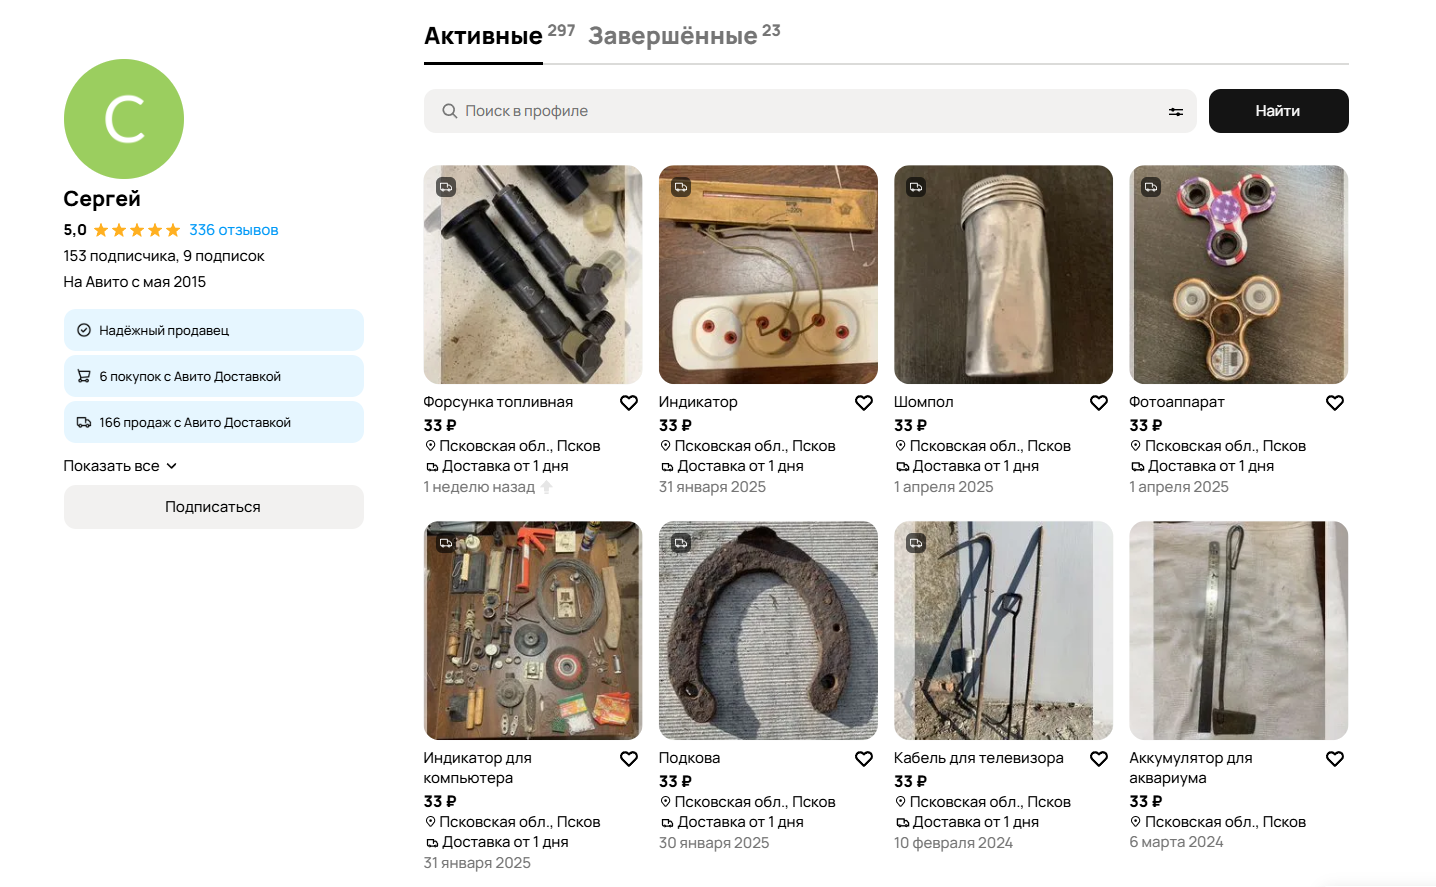Like the Фотоаппарат listing heart icon
This screenshot has width=1436, height=887.
pyautogui.click(x=1335, y=403)
